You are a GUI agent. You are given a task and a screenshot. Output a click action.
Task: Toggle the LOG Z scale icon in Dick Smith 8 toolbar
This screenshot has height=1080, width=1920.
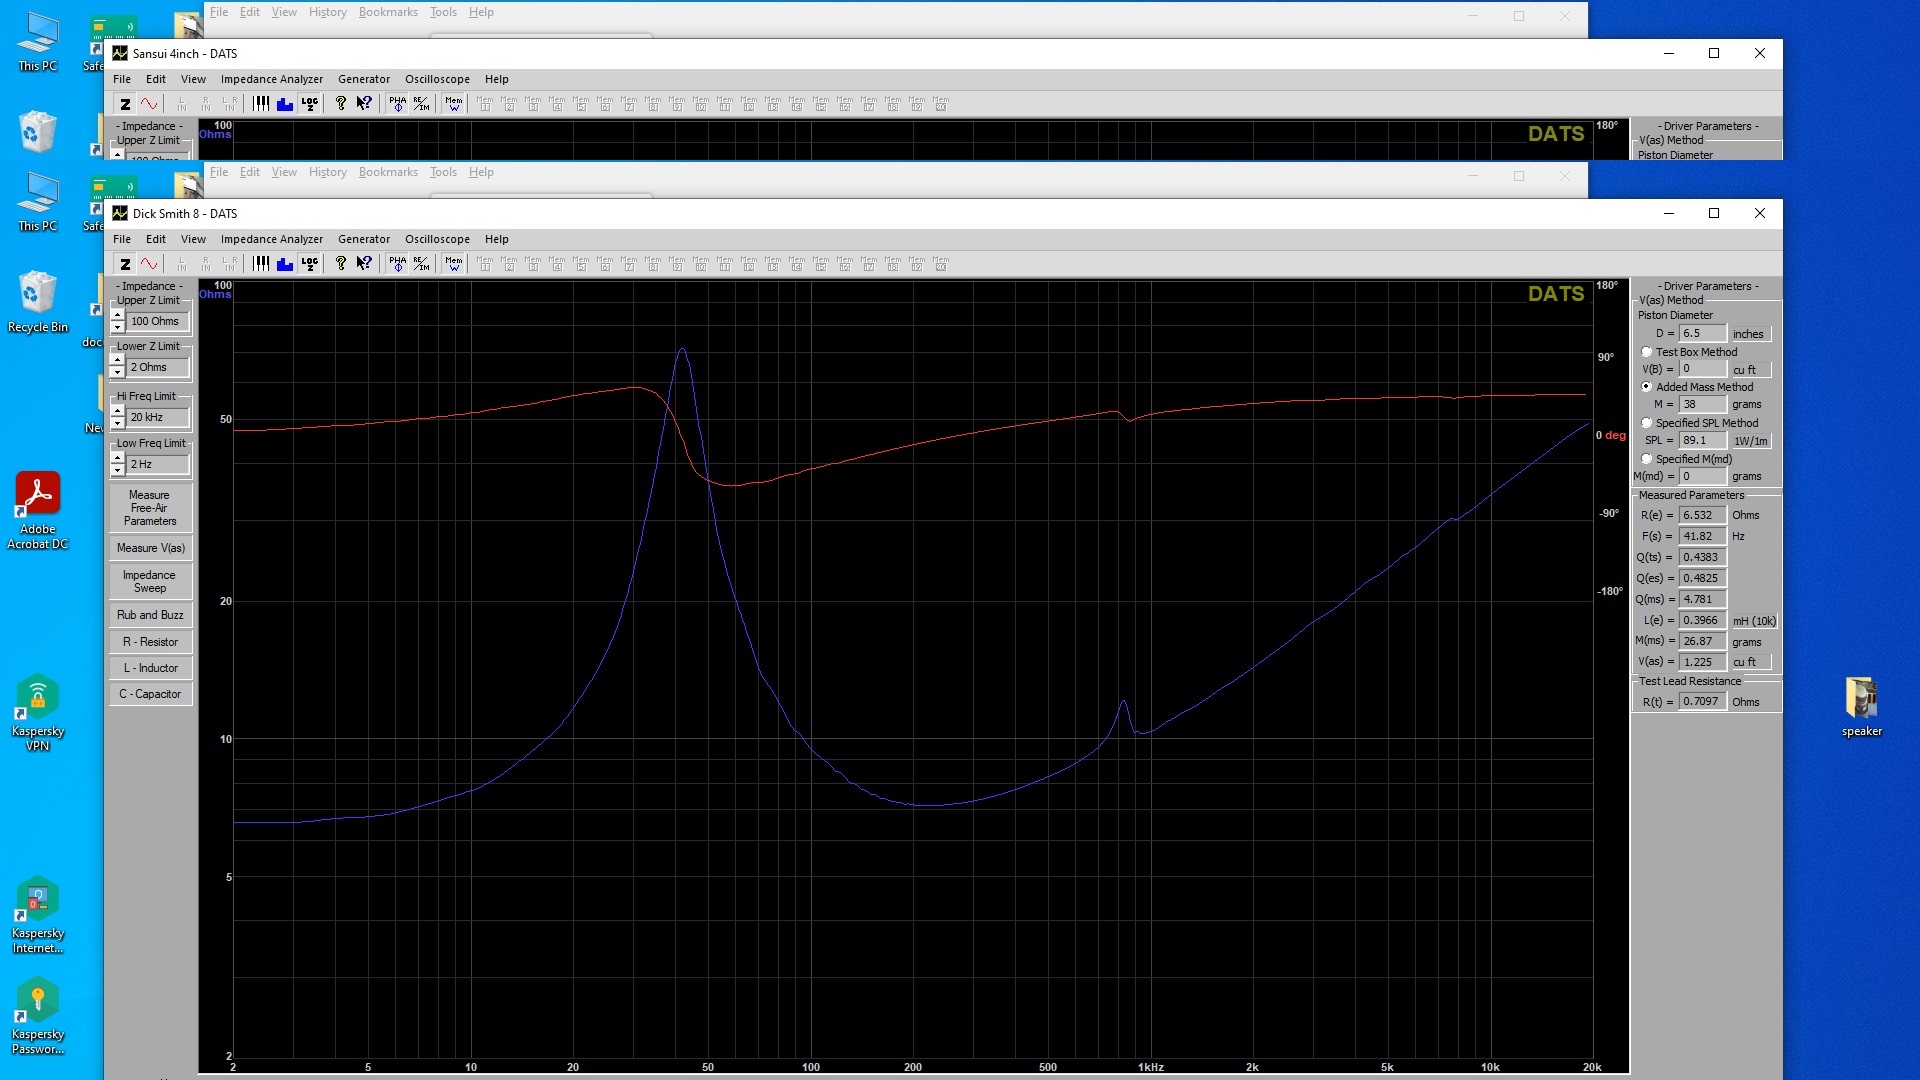pos(310,264)
